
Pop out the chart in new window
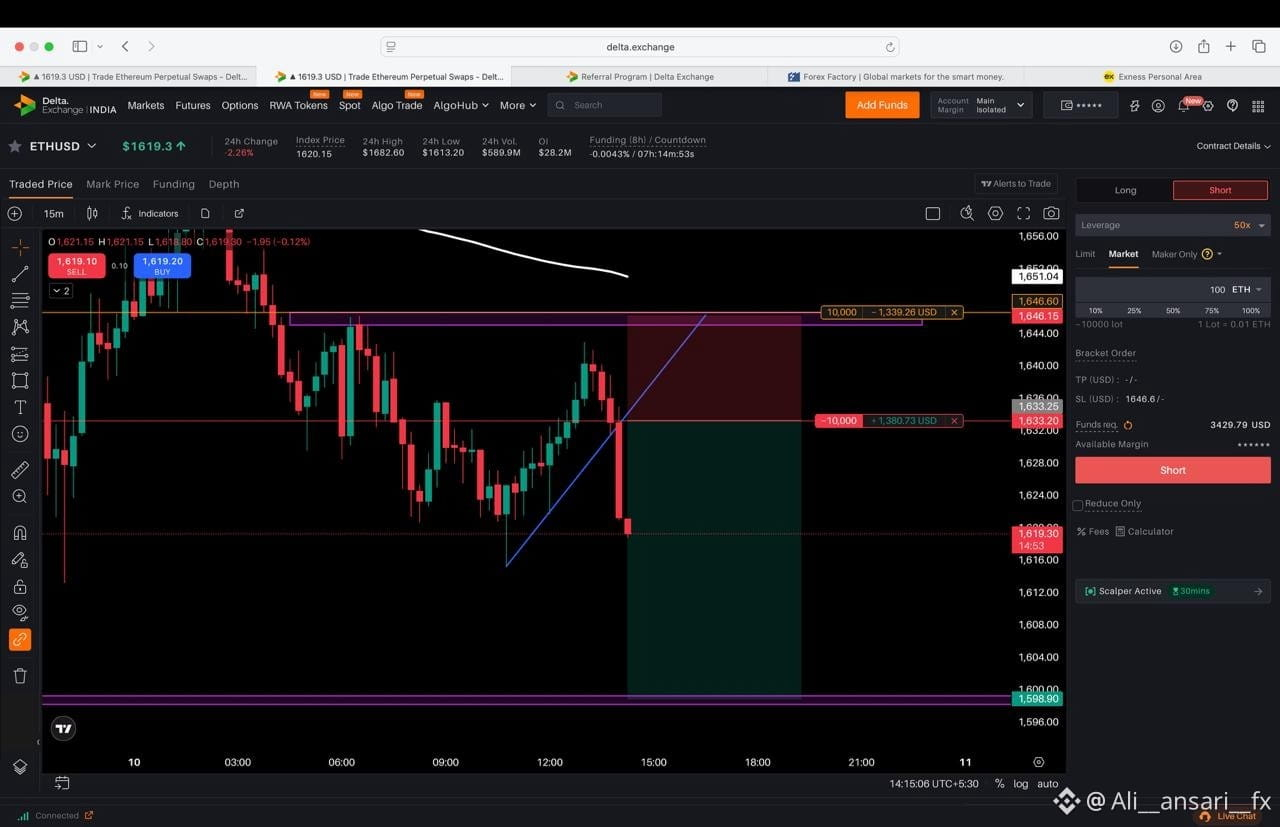point(239,213)
